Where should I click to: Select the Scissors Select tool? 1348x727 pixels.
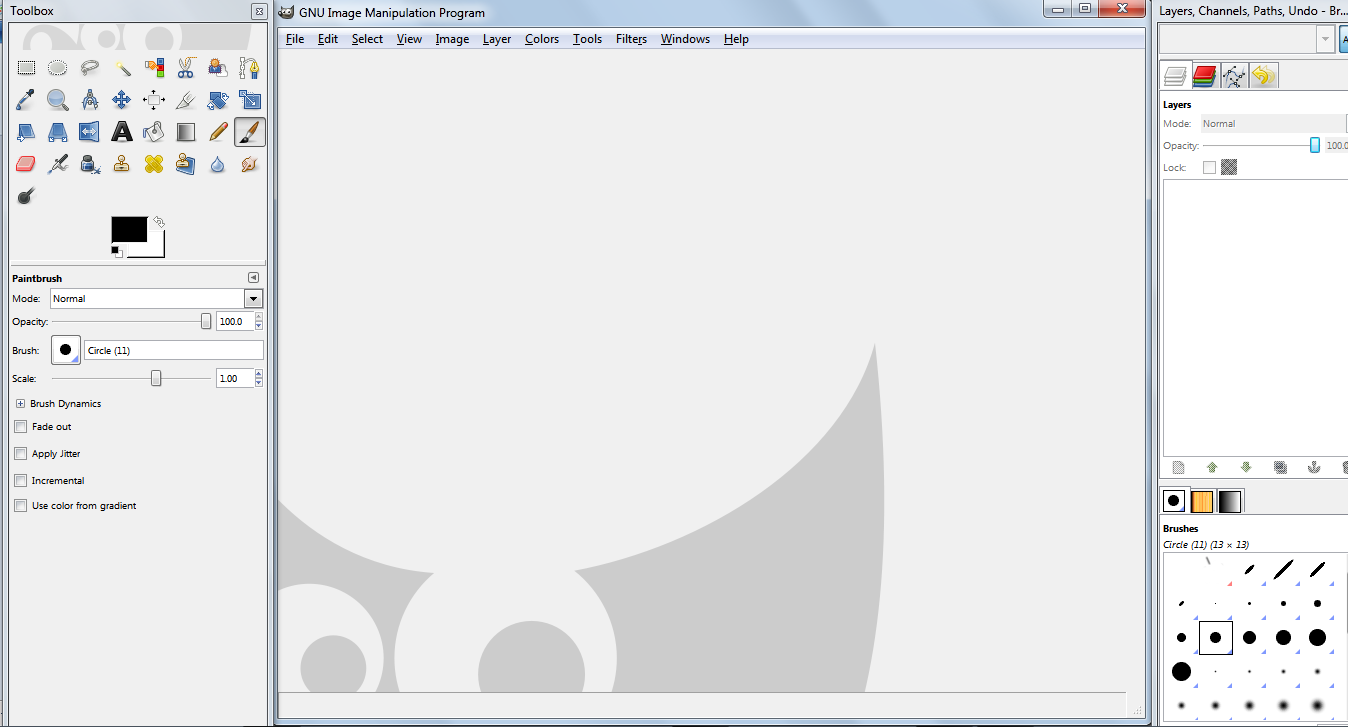186,68
